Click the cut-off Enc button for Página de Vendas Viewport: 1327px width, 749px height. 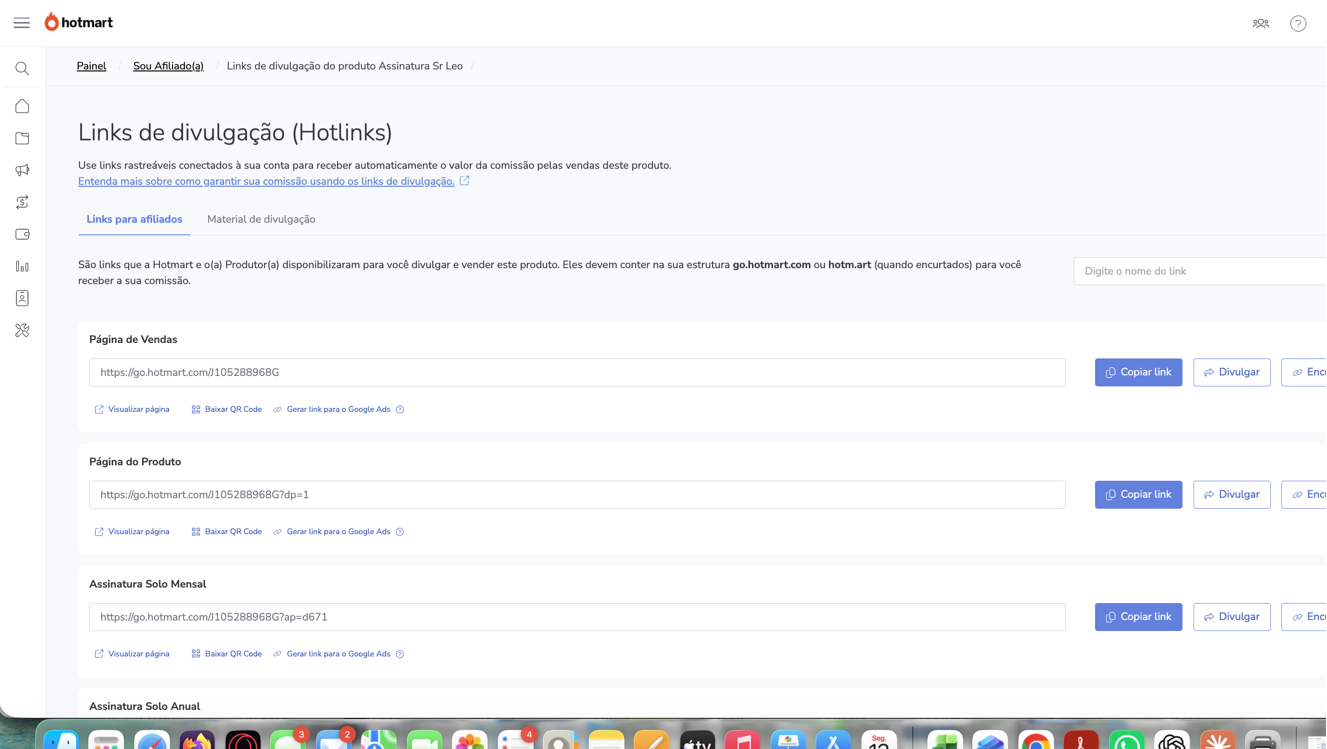coord(1305,372)
